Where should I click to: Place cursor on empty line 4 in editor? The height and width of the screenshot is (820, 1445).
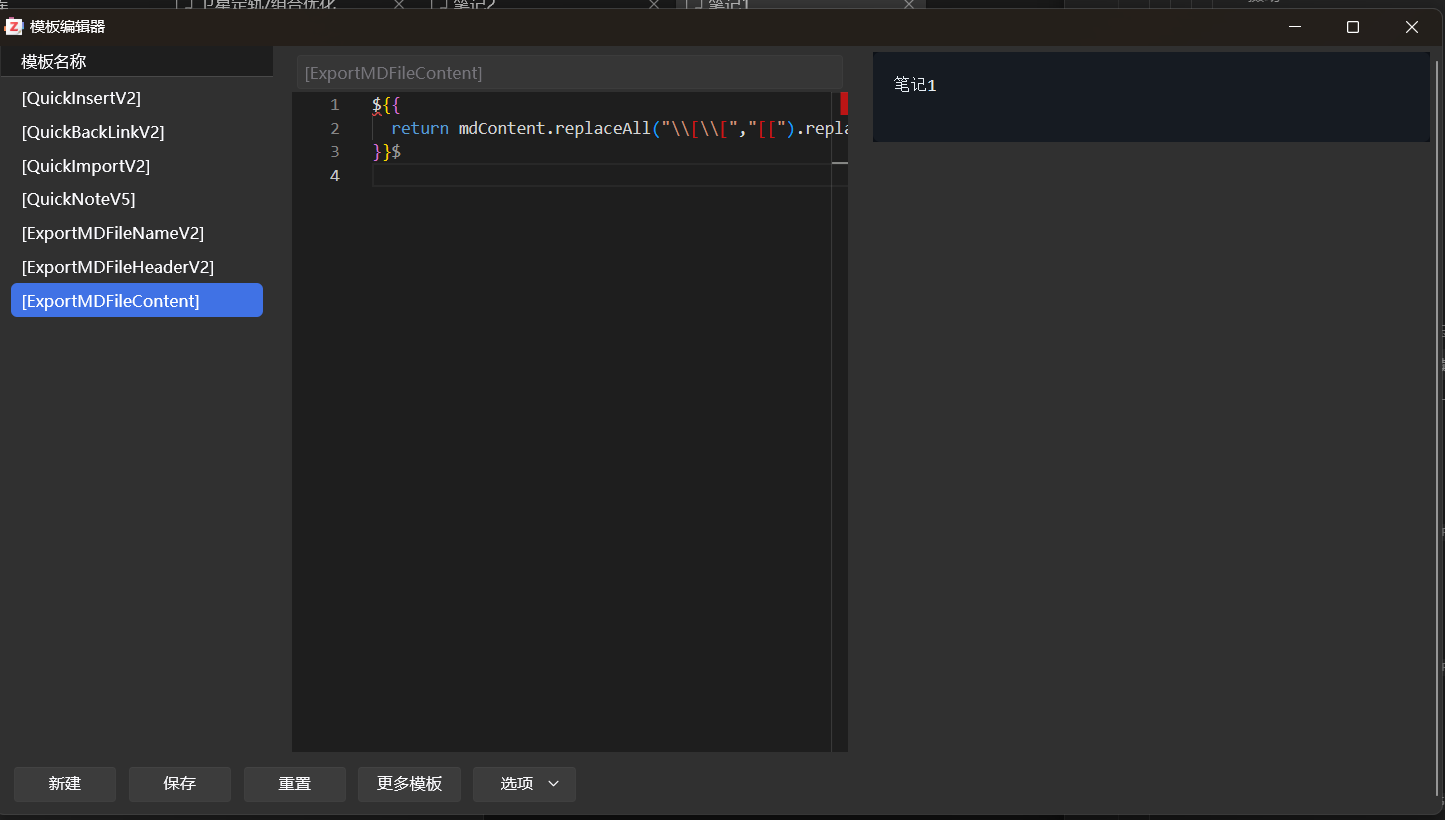pos(600,176)
